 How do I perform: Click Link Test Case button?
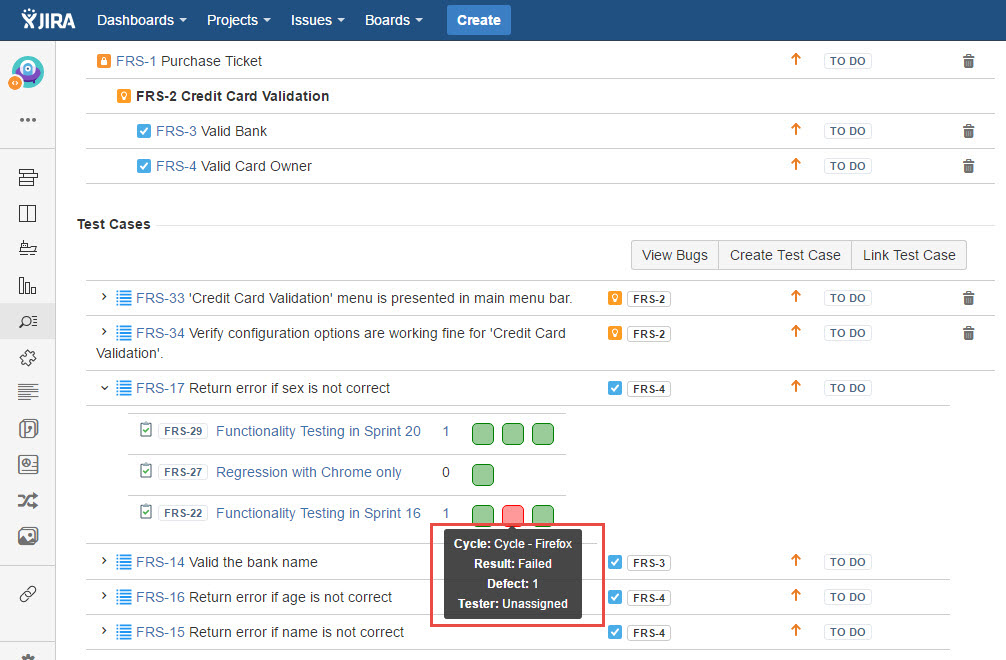[908, 255]
